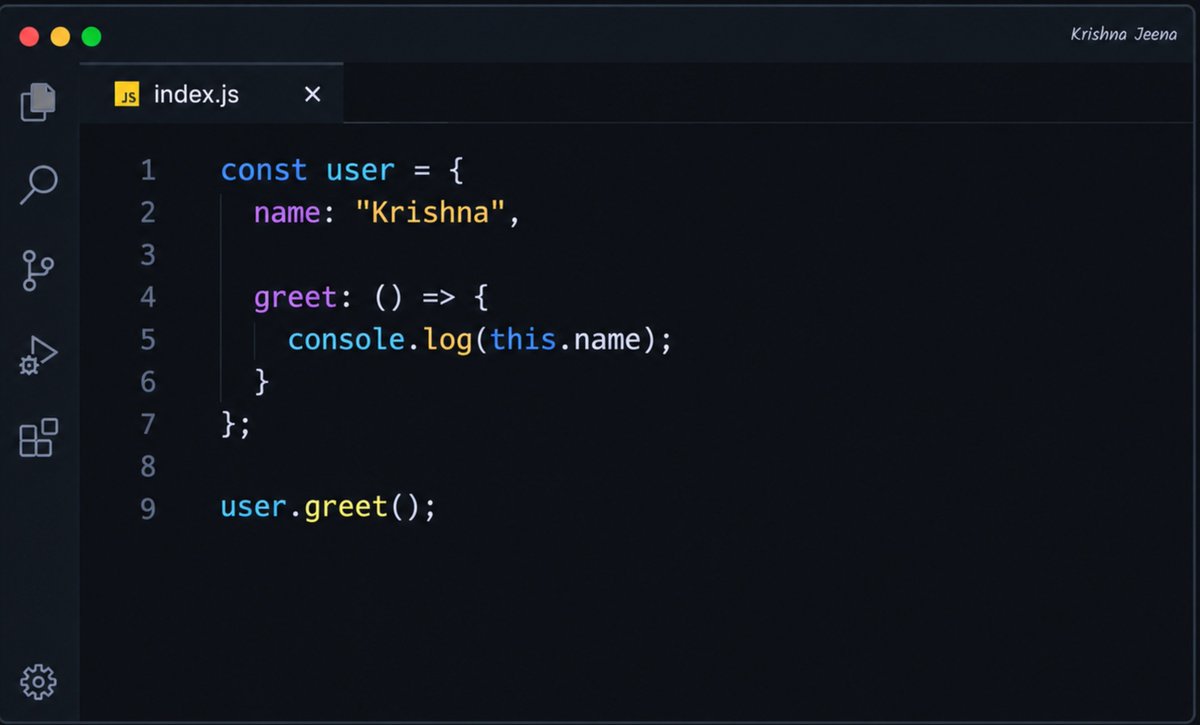The image size is (1200, 725).
Task: Click the 'user' identifier on line 1
Action: pos(360,171)
